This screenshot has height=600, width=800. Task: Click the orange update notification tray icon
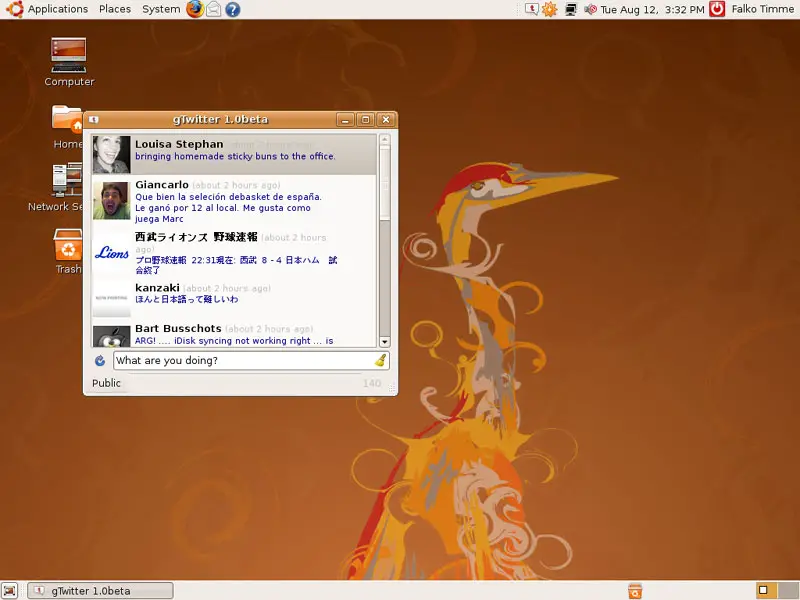[x=549, y=9]
